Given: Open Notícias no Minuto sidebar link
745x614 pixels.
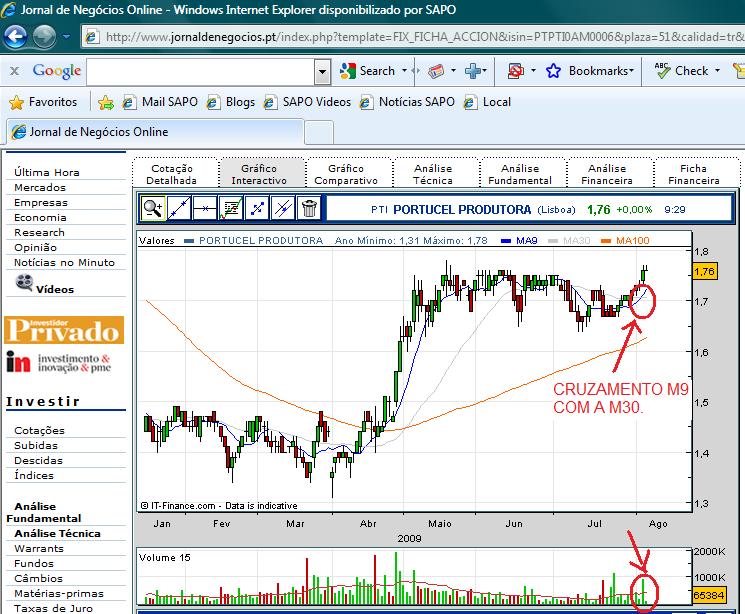Looking at the screenshot, I should 65,262.
